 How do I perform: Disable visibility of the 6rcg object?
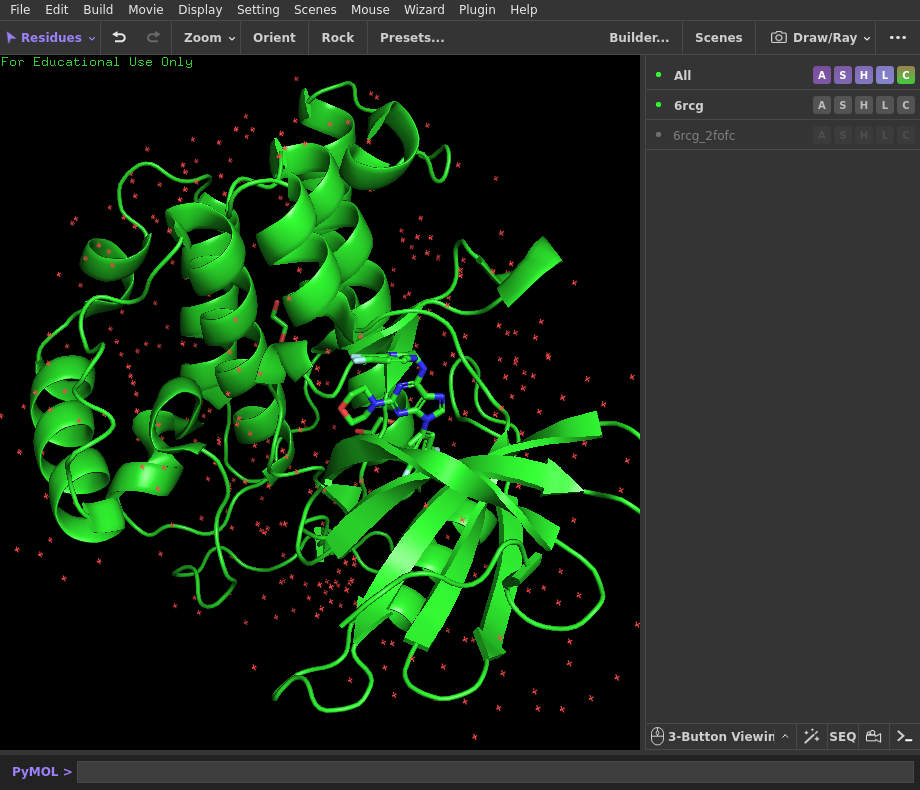tap(688, 105)
